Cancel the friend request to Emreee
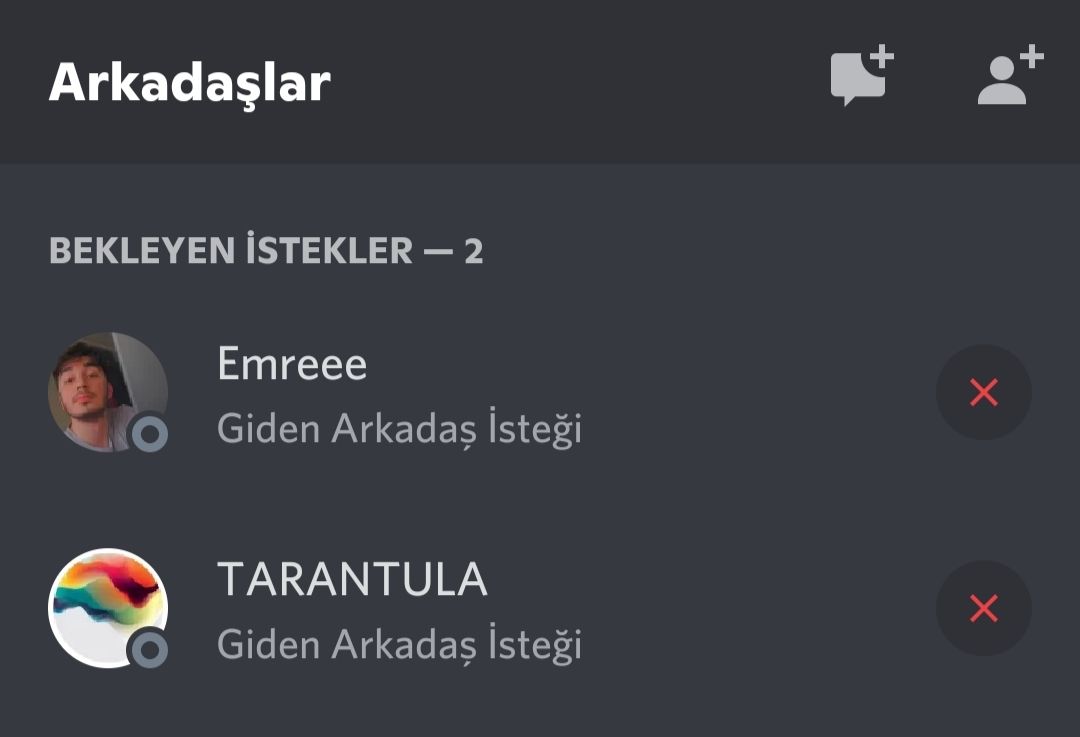 tap(984, 392)
